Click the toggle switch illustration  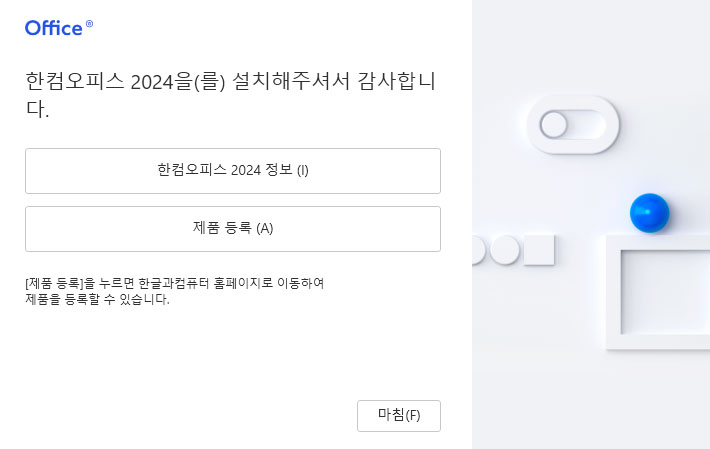pyautogui.click(x=573, y=125)
